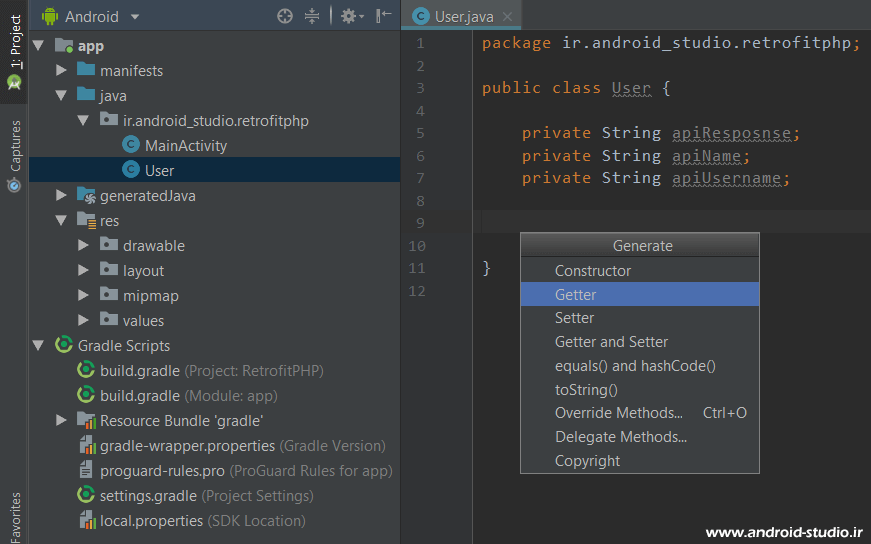
Task: Choose Override Methods... in Generate menu
Action: tap(640, 413)
